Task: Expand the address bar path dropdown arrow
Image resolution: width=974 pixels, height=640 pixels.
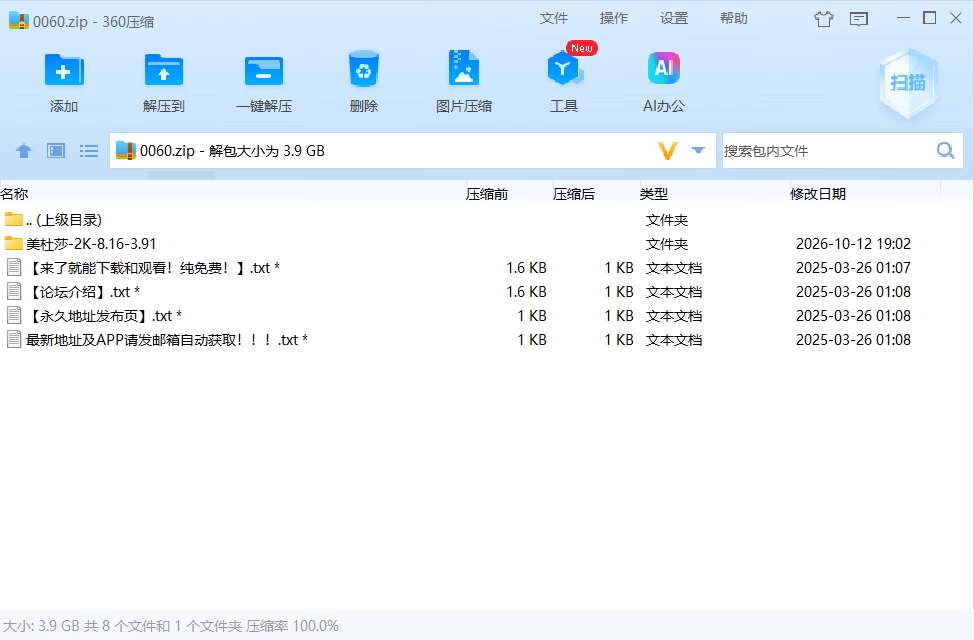Action: tap(698, 150)
